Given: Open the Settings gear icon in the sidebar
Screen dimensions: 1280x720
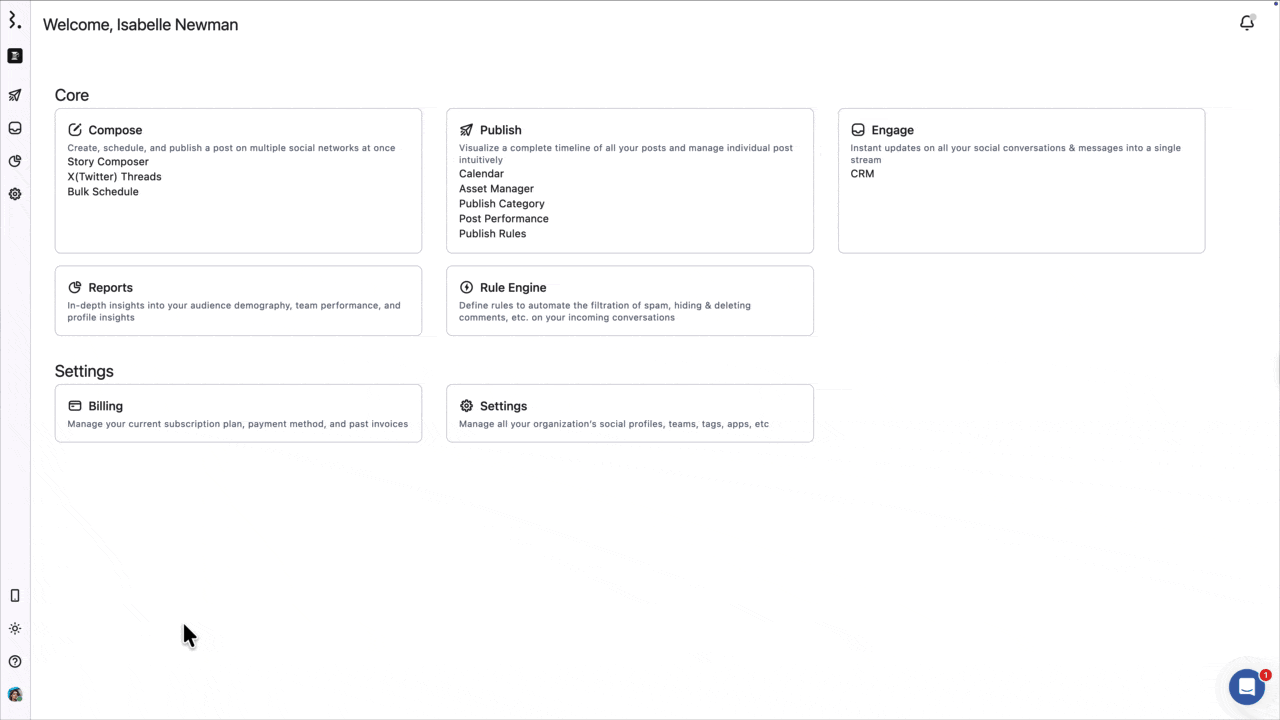Looking at the screenshot, I should (x=15, y=193).
